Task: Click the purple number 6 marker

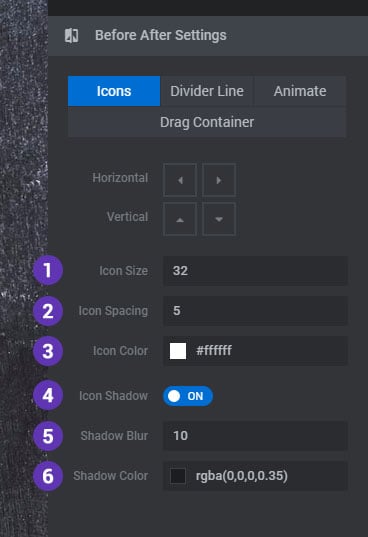Action: [x=48, y=476]
